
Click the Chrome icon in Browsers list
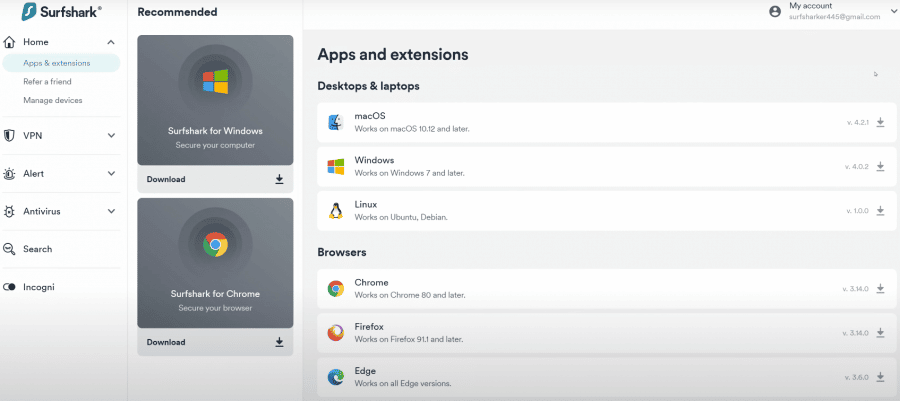click(336, 289)
